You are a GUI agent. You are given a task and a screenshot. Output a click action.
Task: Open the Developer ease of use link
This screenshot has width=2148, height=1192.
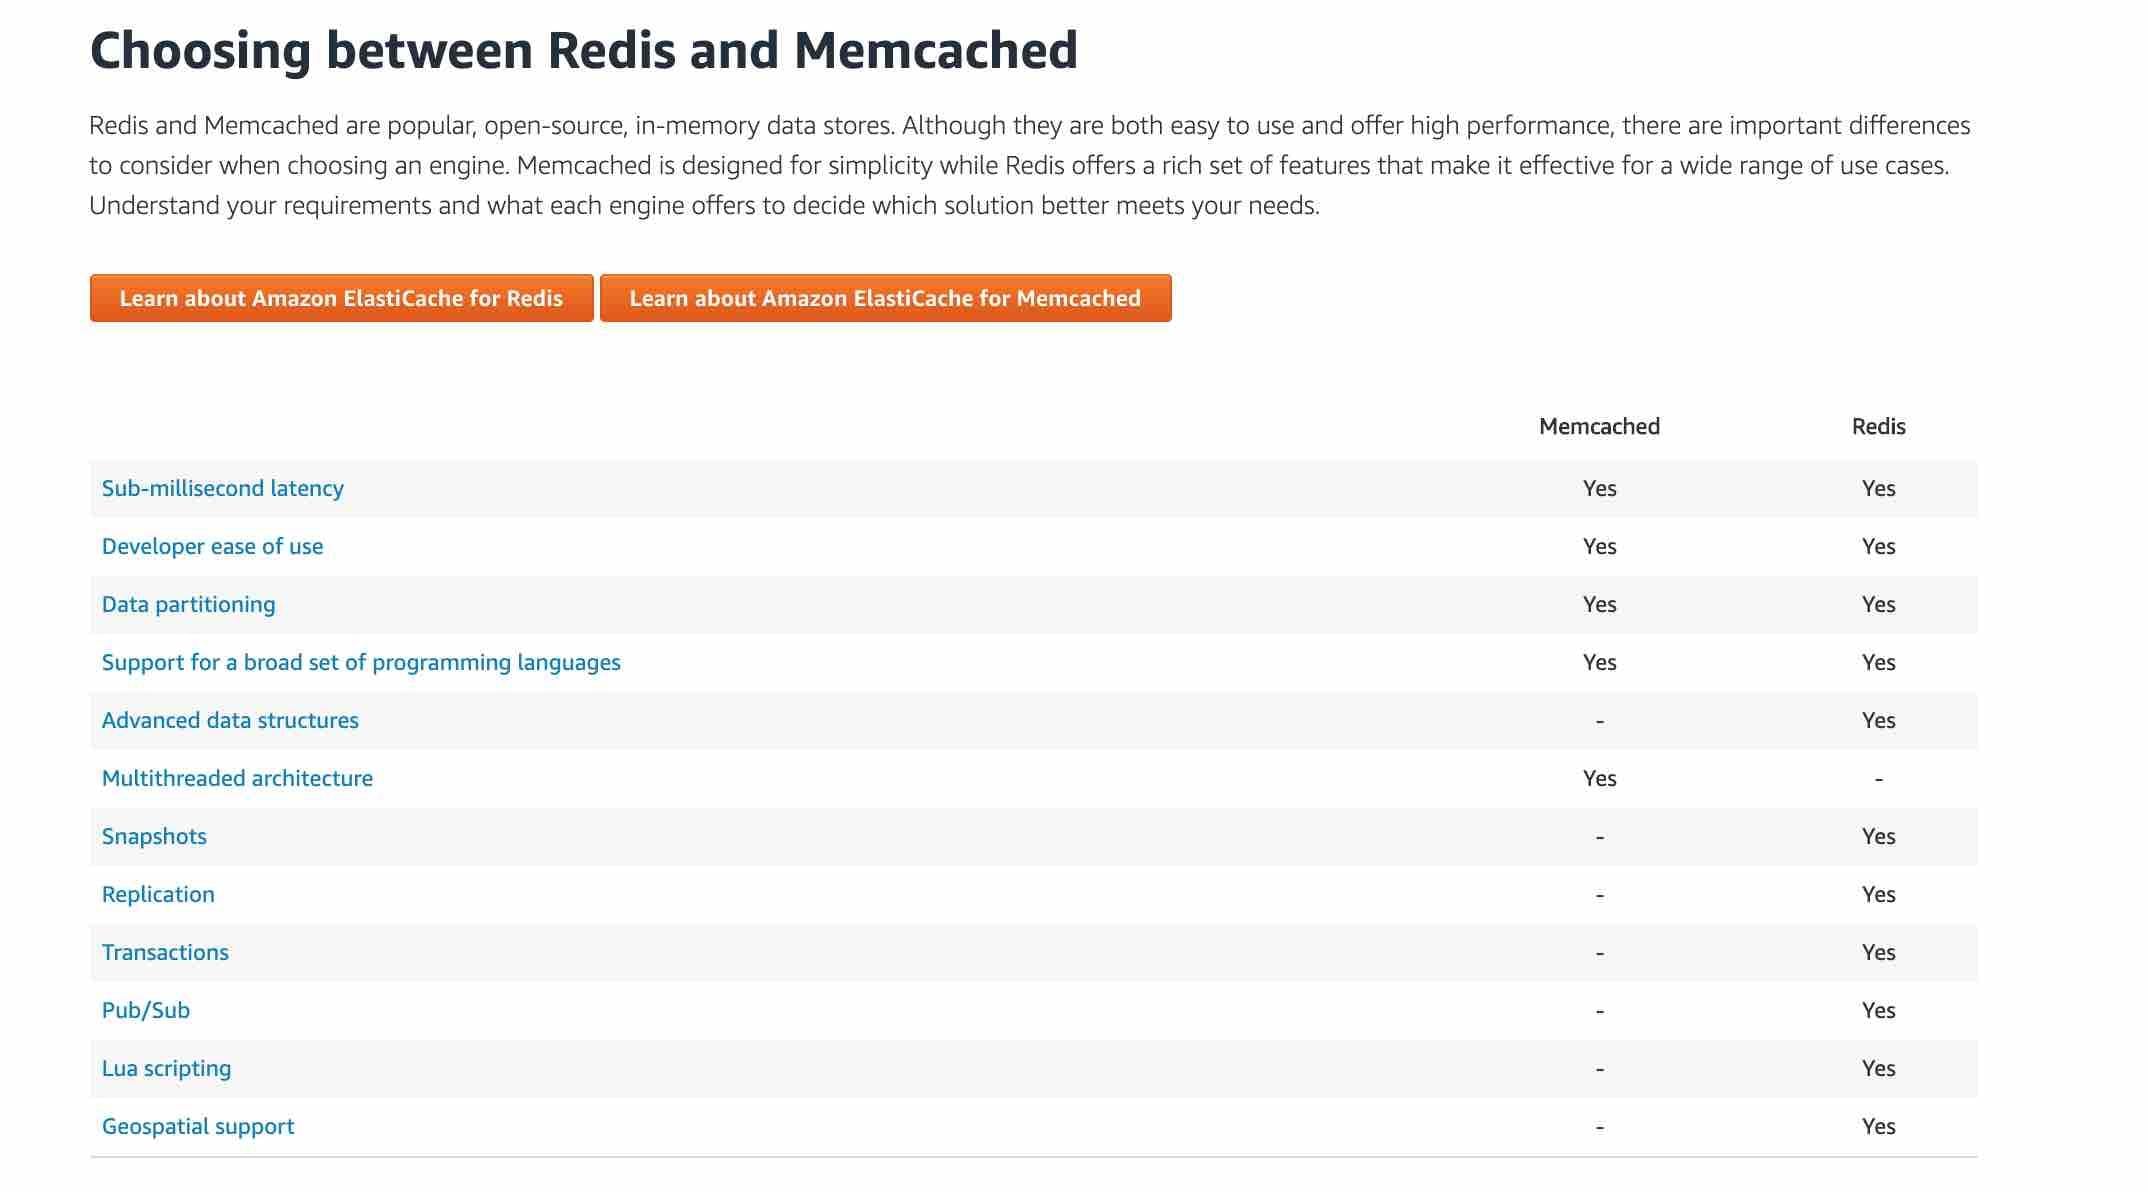point(212,546)
